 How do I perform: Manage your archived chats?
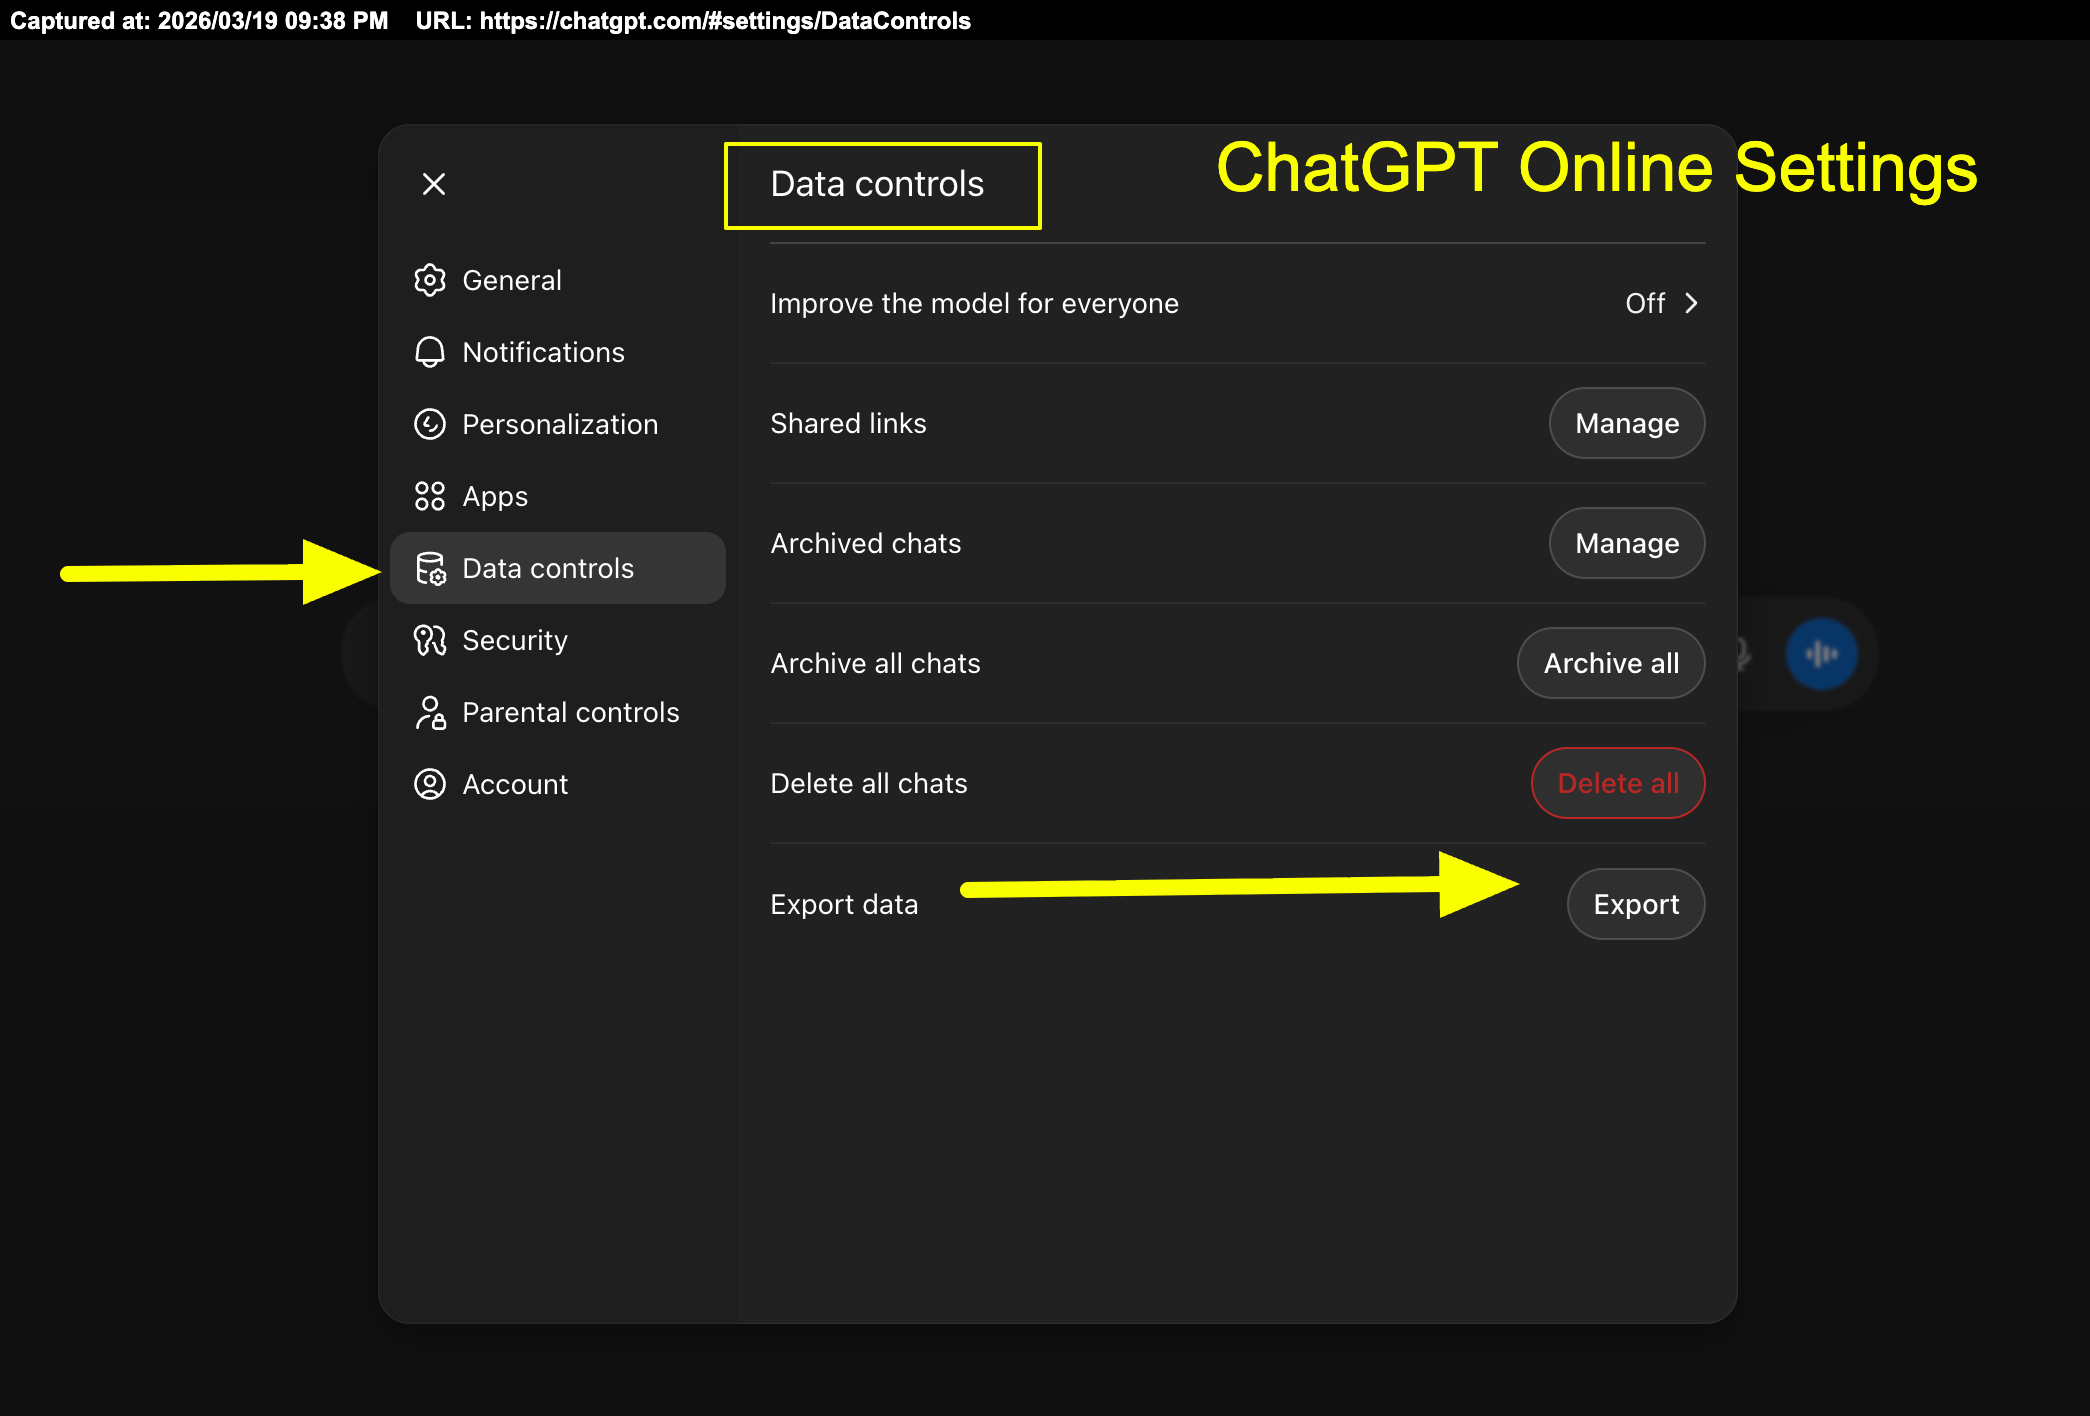(x=1627, y=543)
